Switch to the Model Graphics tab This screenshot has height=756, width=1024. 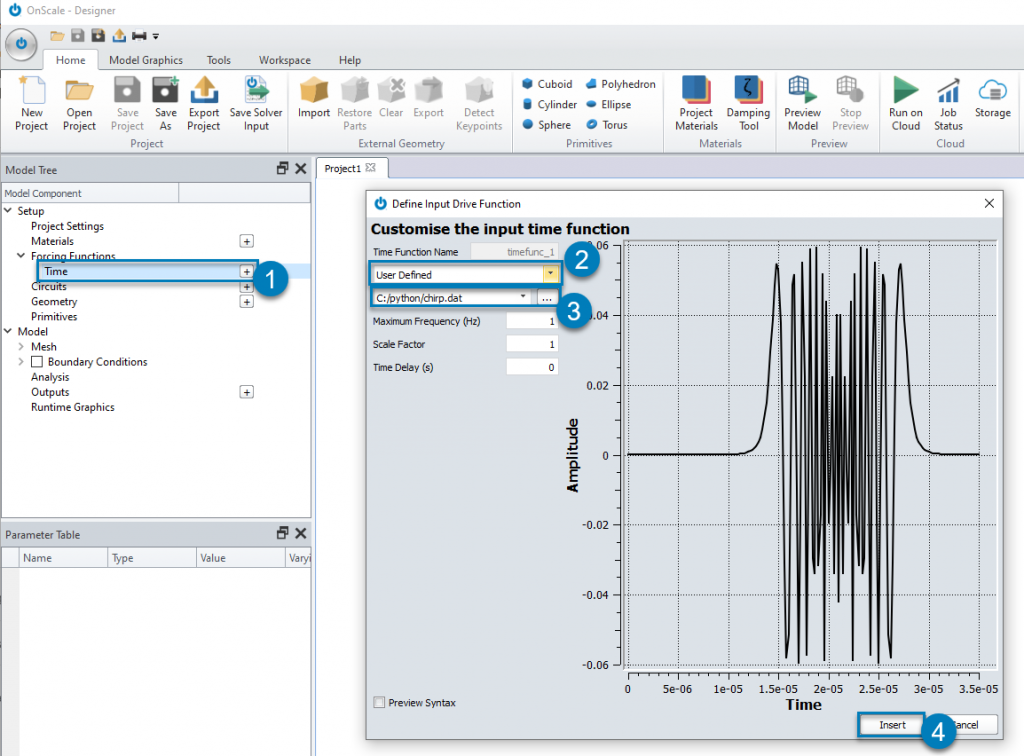pos(147,59)
